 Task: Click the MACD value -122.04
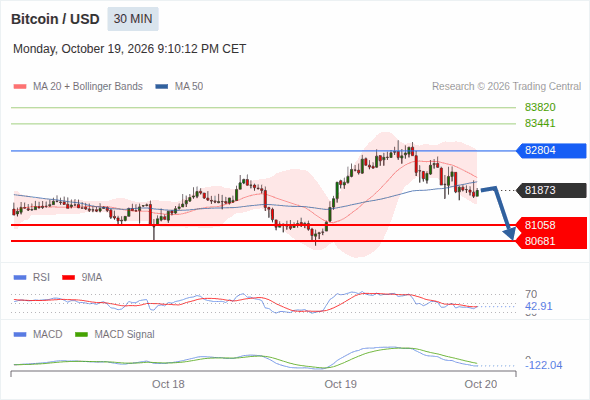544,365
